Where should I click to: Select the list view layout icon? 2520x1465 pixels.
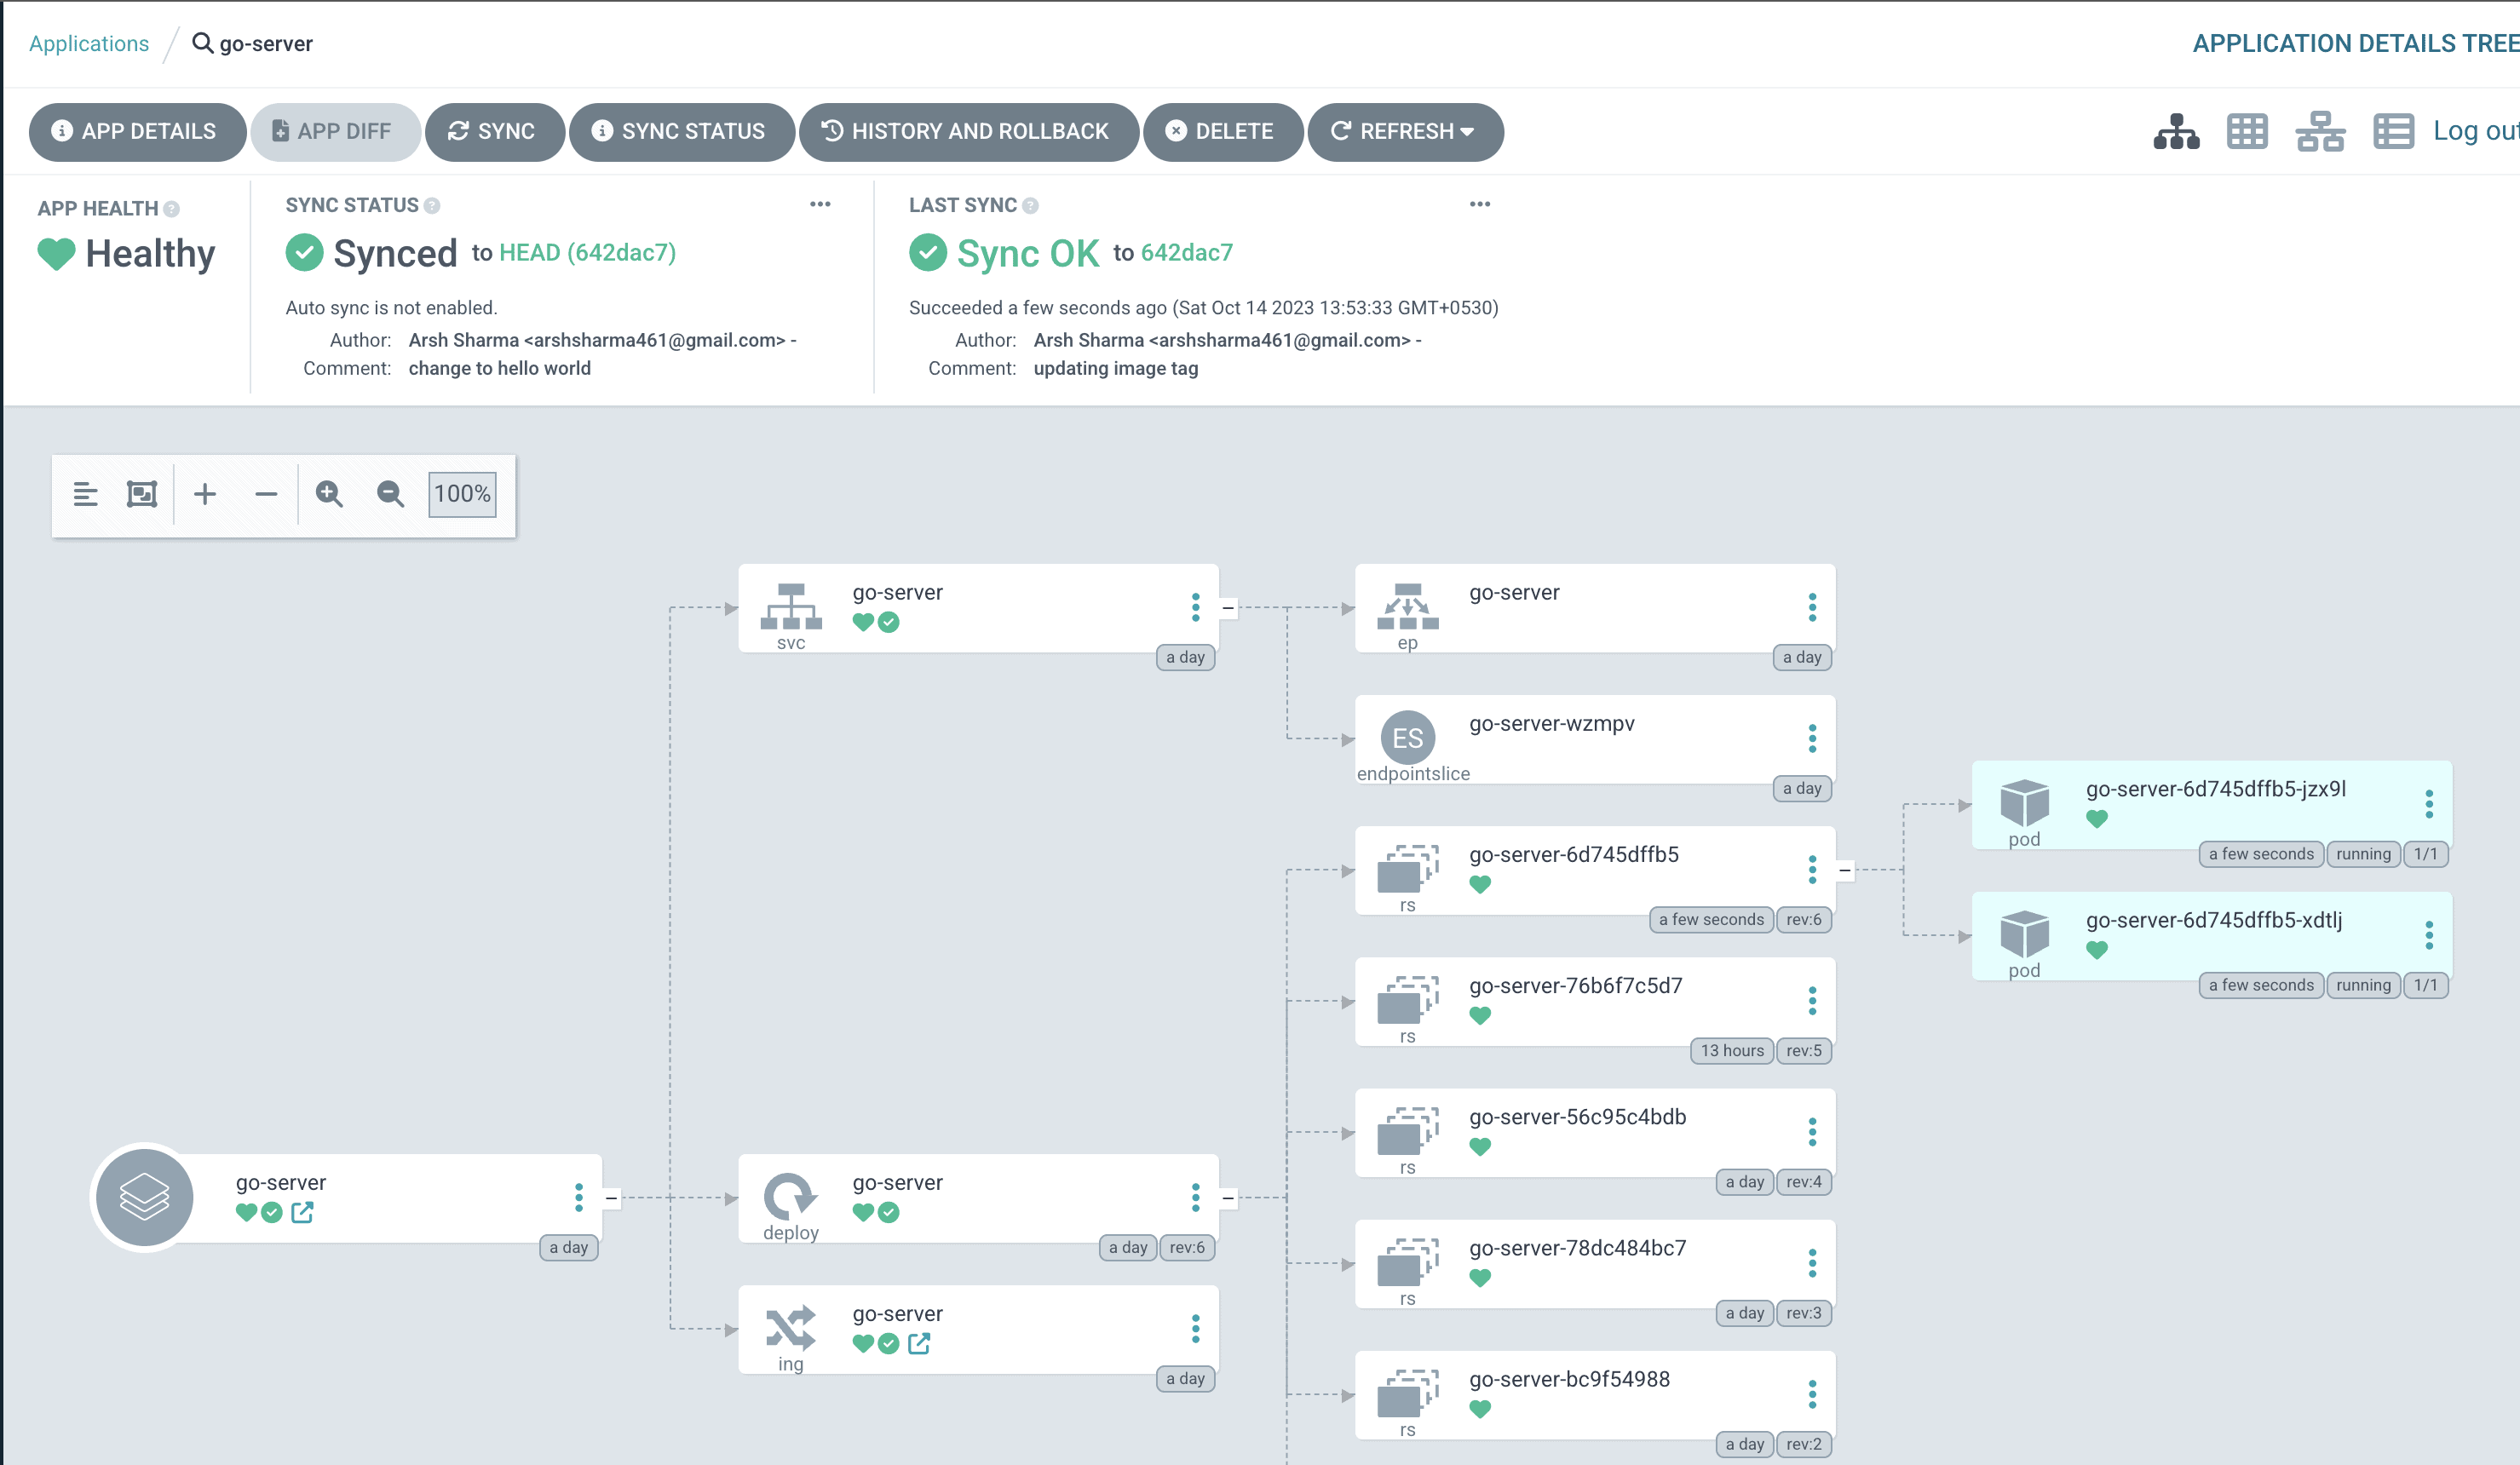point(2393,131)
